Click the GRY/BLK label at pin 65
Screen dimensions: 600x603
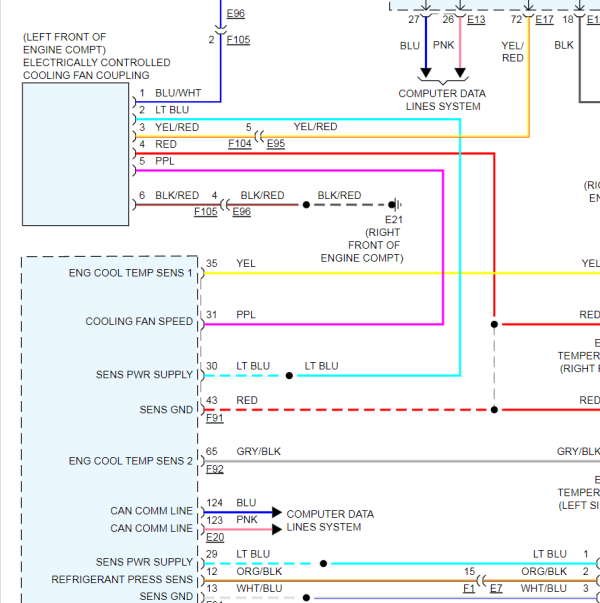click(258, 451)
